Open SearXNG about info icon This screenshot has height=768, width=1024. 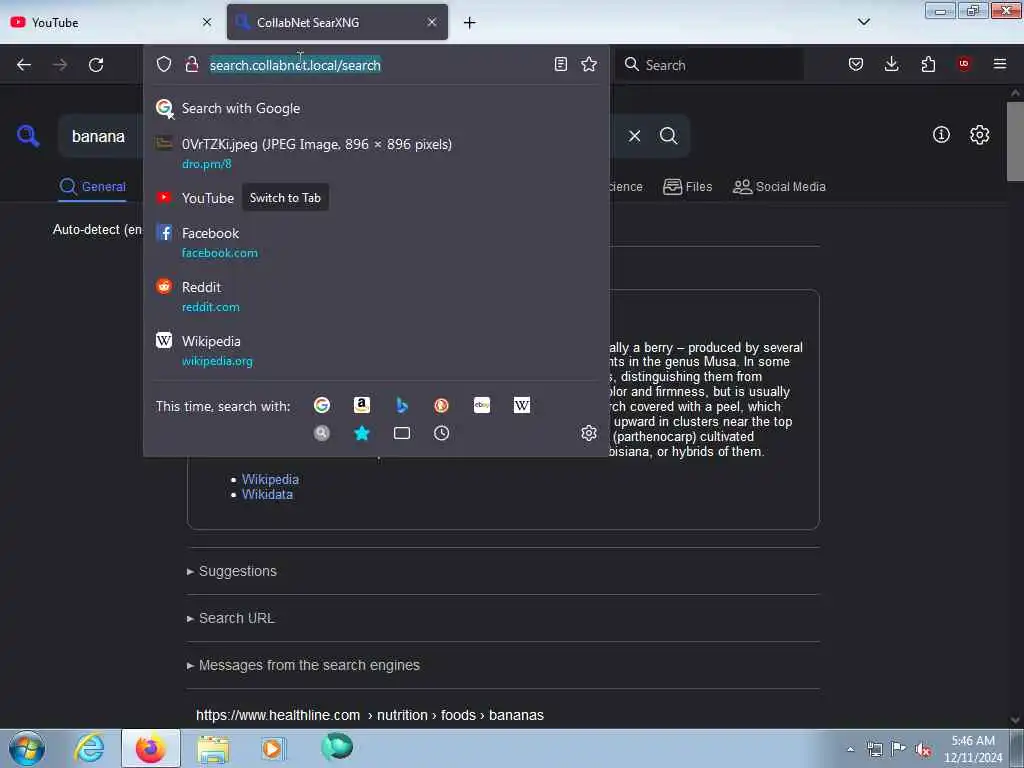941,135
